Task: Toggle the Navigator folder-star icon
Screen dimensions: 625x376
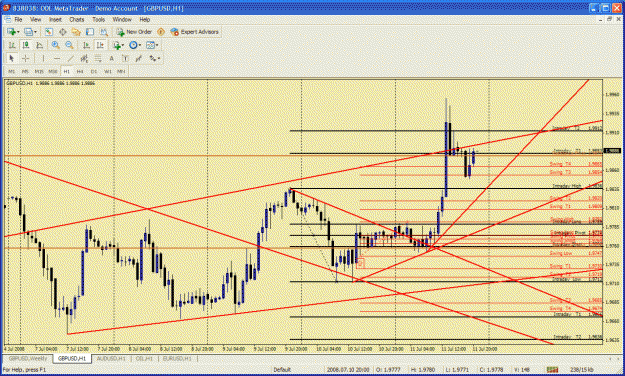Action: (x=76, y=32)
